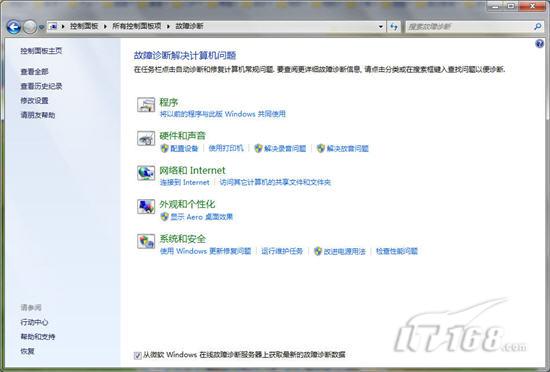Click the 运行维护任务 link
Image resolution: width=550 pixels, height=372 pixels.
[282, 251]
